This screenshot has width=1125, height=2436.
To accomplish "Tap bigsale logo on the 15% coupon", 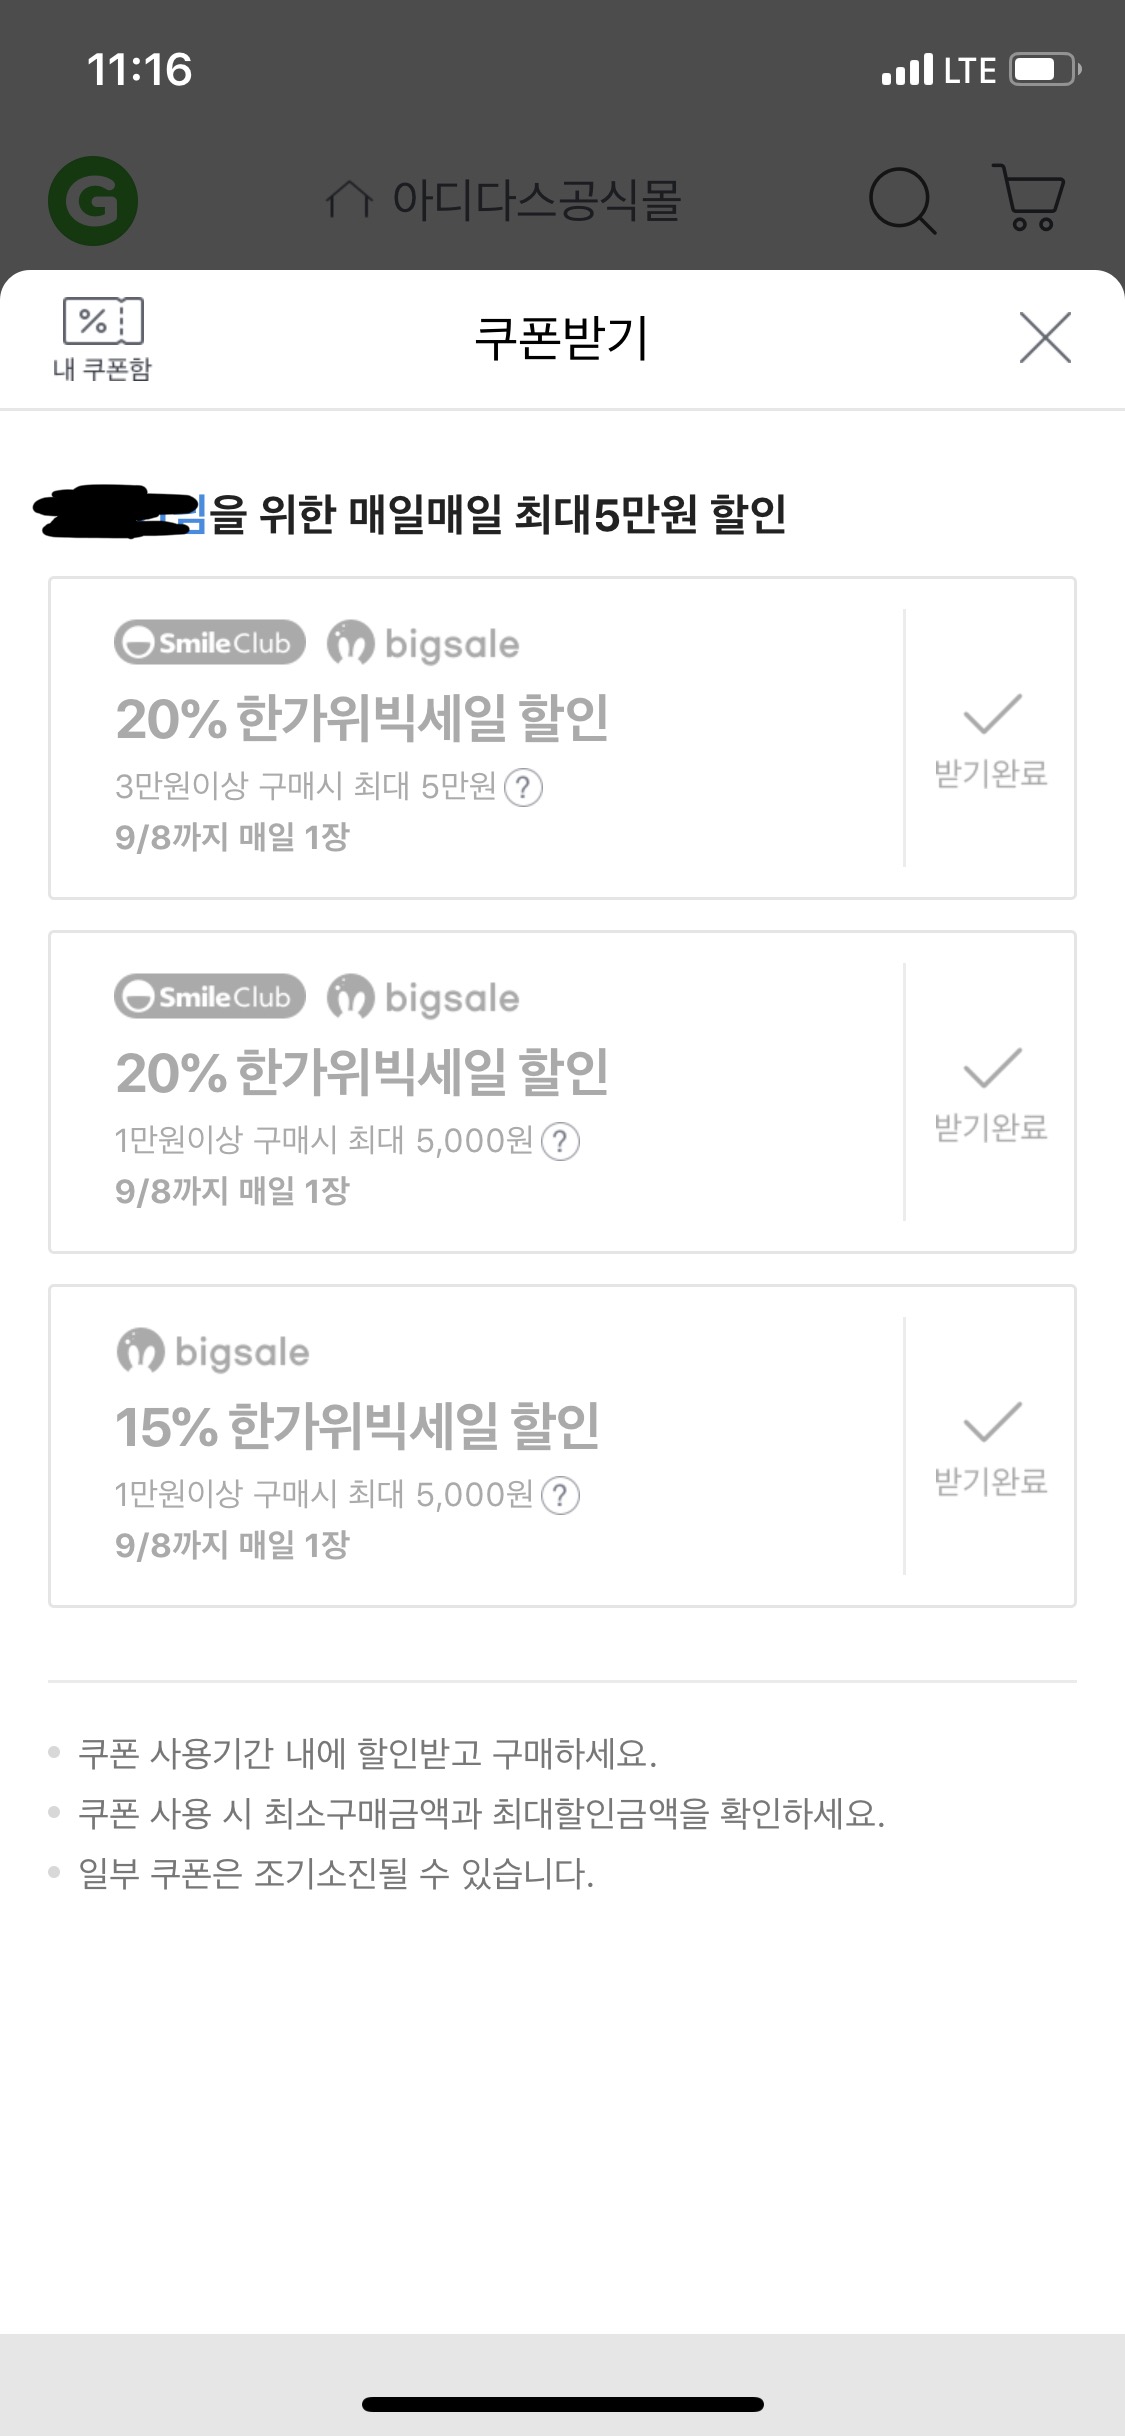I will point(213,1351).
